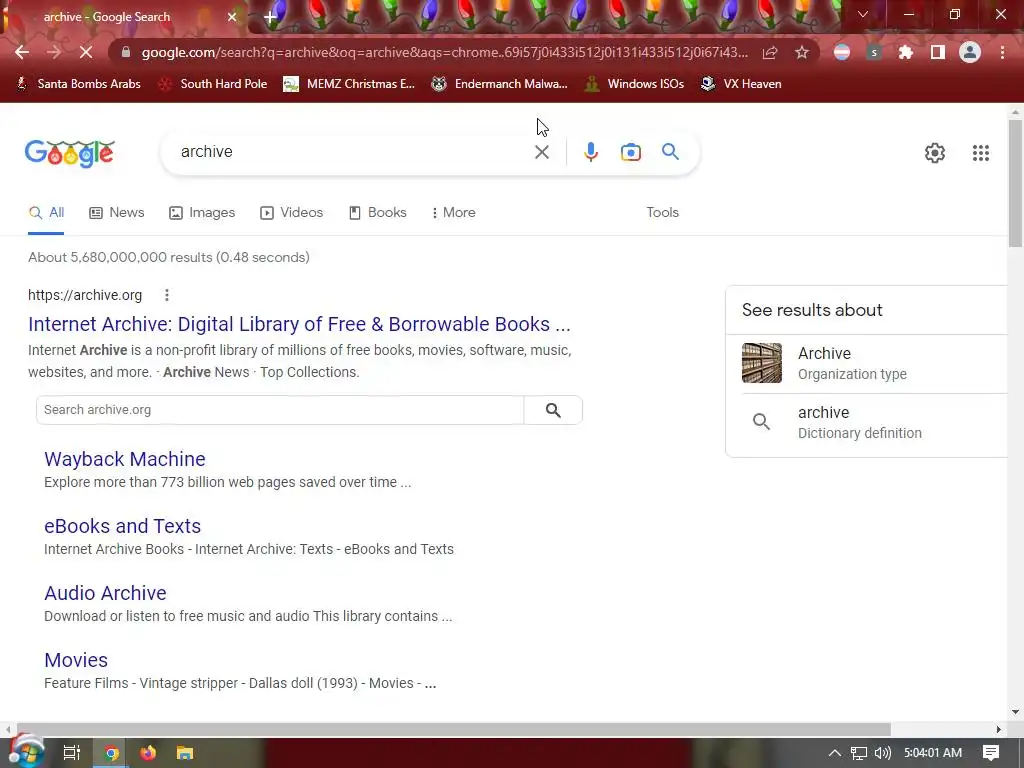The image size is (1024, 768).
Task: Switch to the News tab
Action: [117, 212]
